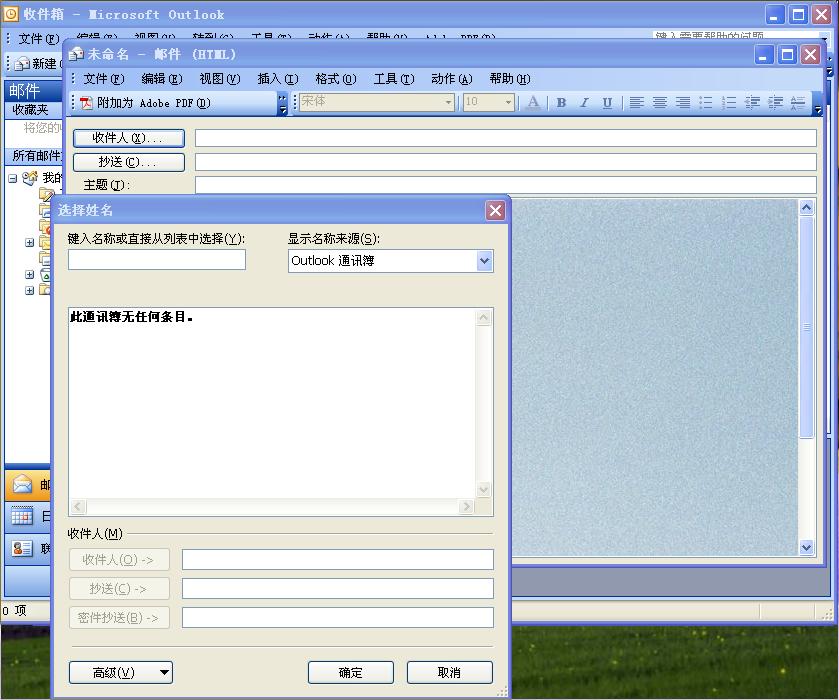Open 视图 menu in message window

tap(220, 79)
